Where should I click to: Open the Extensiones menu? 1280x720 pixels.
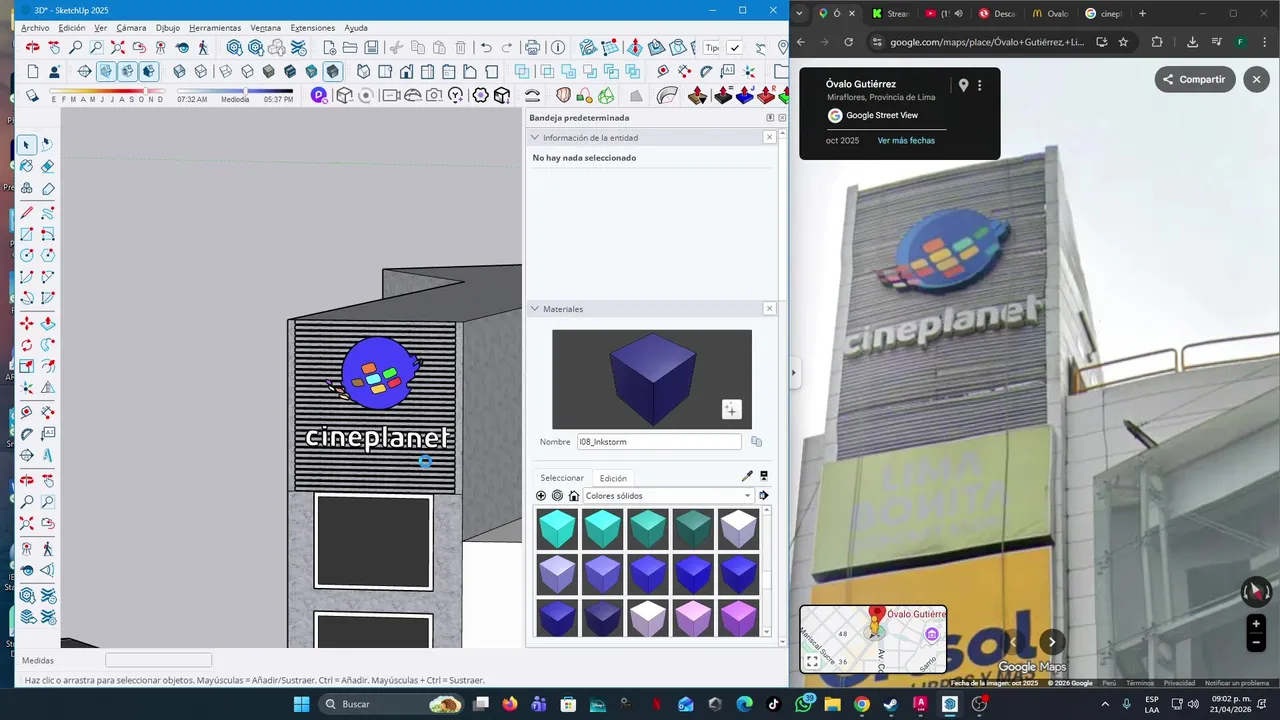[313, 28]
